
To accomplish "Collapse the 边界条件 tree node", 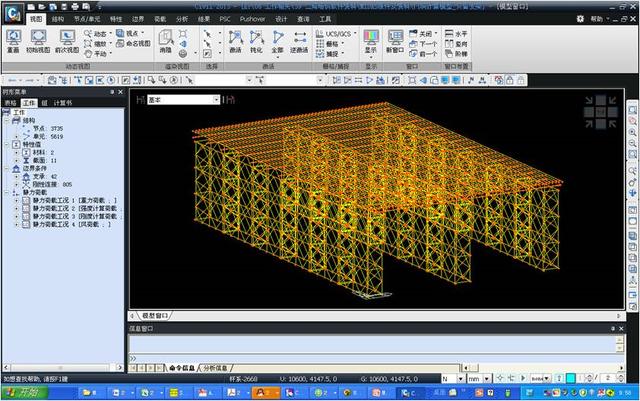I will pos(7,168).
